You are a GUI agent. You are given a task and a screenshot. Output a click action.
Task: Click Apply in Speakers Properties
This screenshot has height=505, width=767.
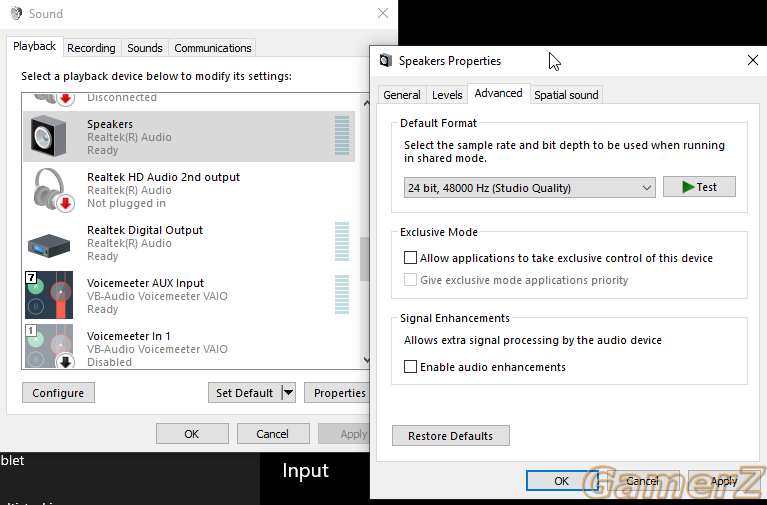(724, 481)
